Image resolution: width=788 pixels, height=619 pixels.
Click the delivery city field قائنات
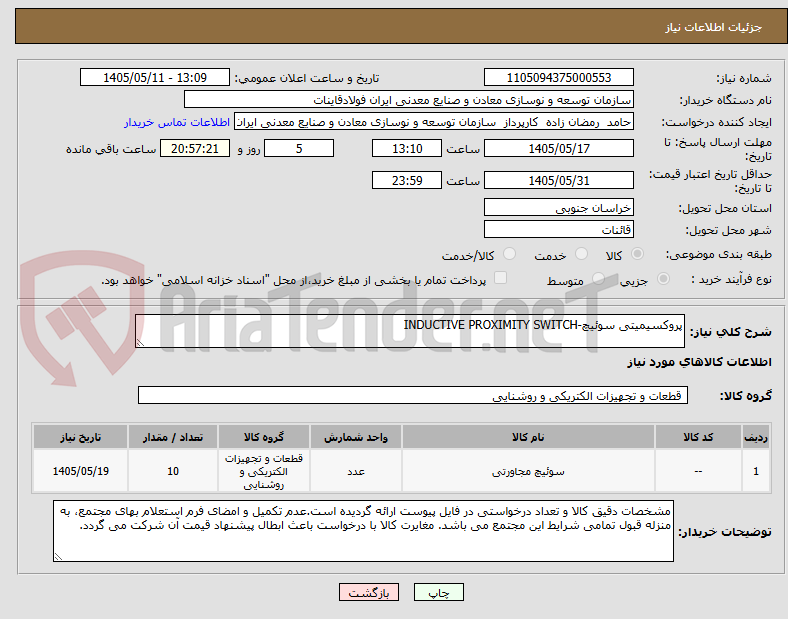point(559,229)
